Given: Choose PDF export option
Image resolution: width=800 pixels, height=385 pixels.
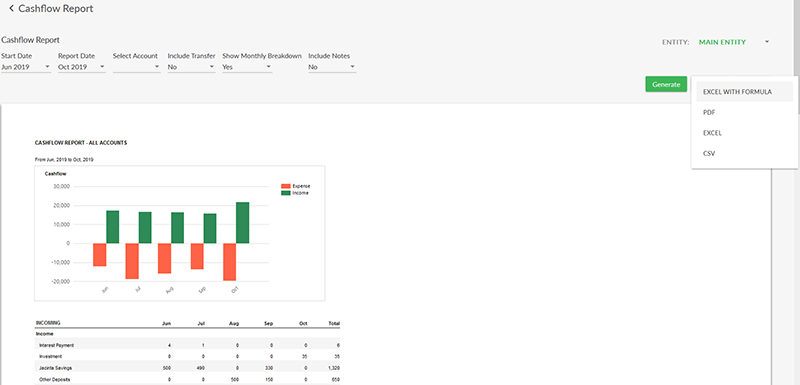Looking at the screenshot, I should [x=744, y=113].
